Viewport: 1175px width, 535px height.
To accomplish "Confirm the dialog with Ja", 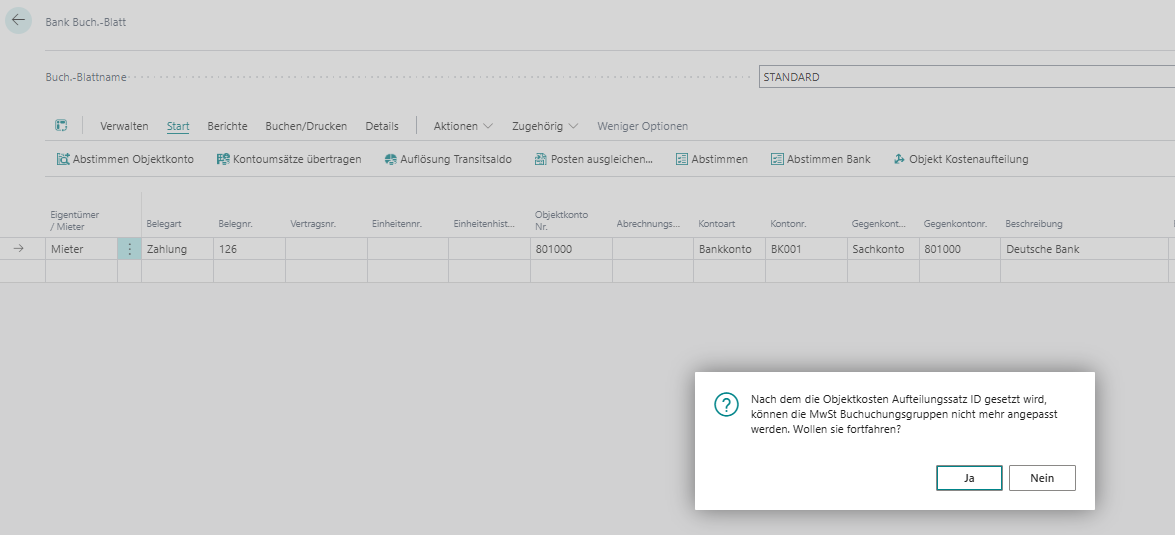I will [969, 478].
